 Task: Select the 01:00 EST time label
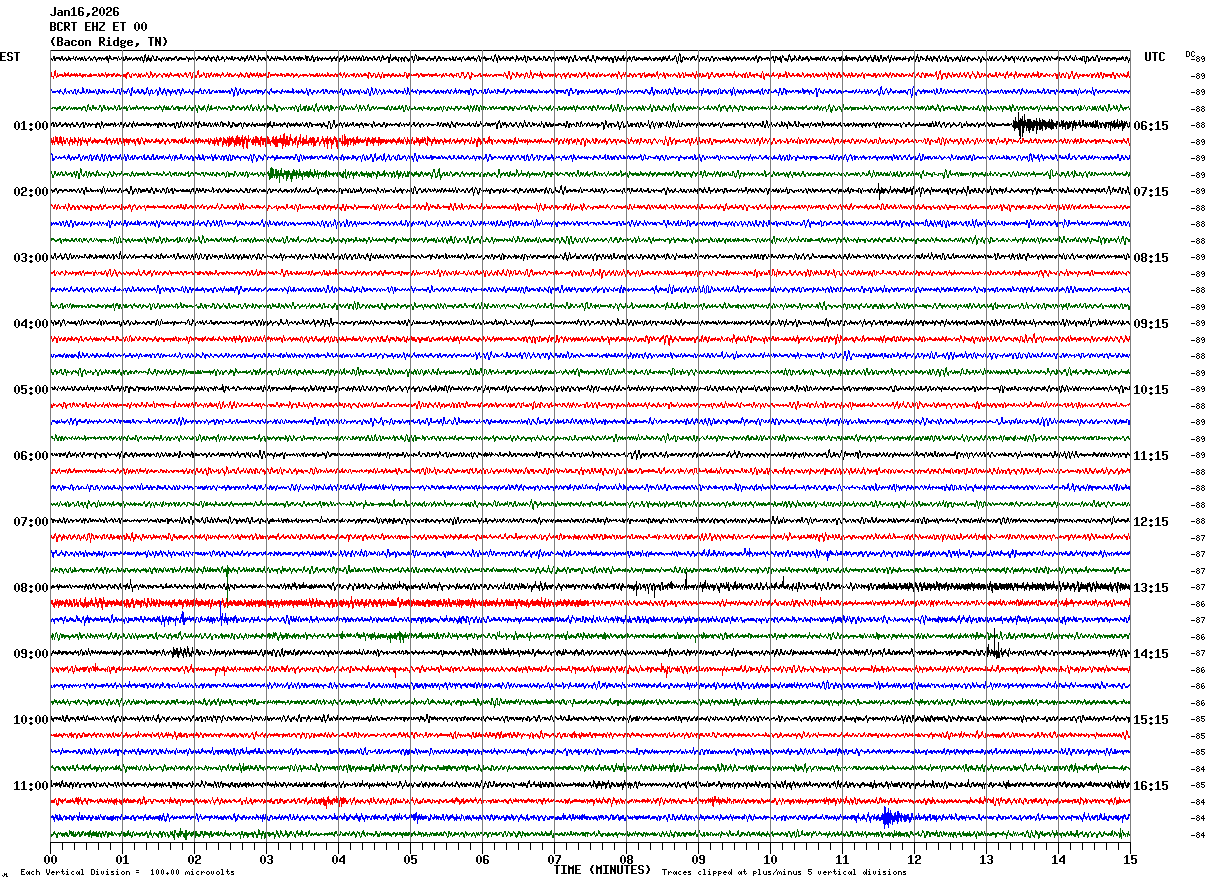[x=31, y=126]
